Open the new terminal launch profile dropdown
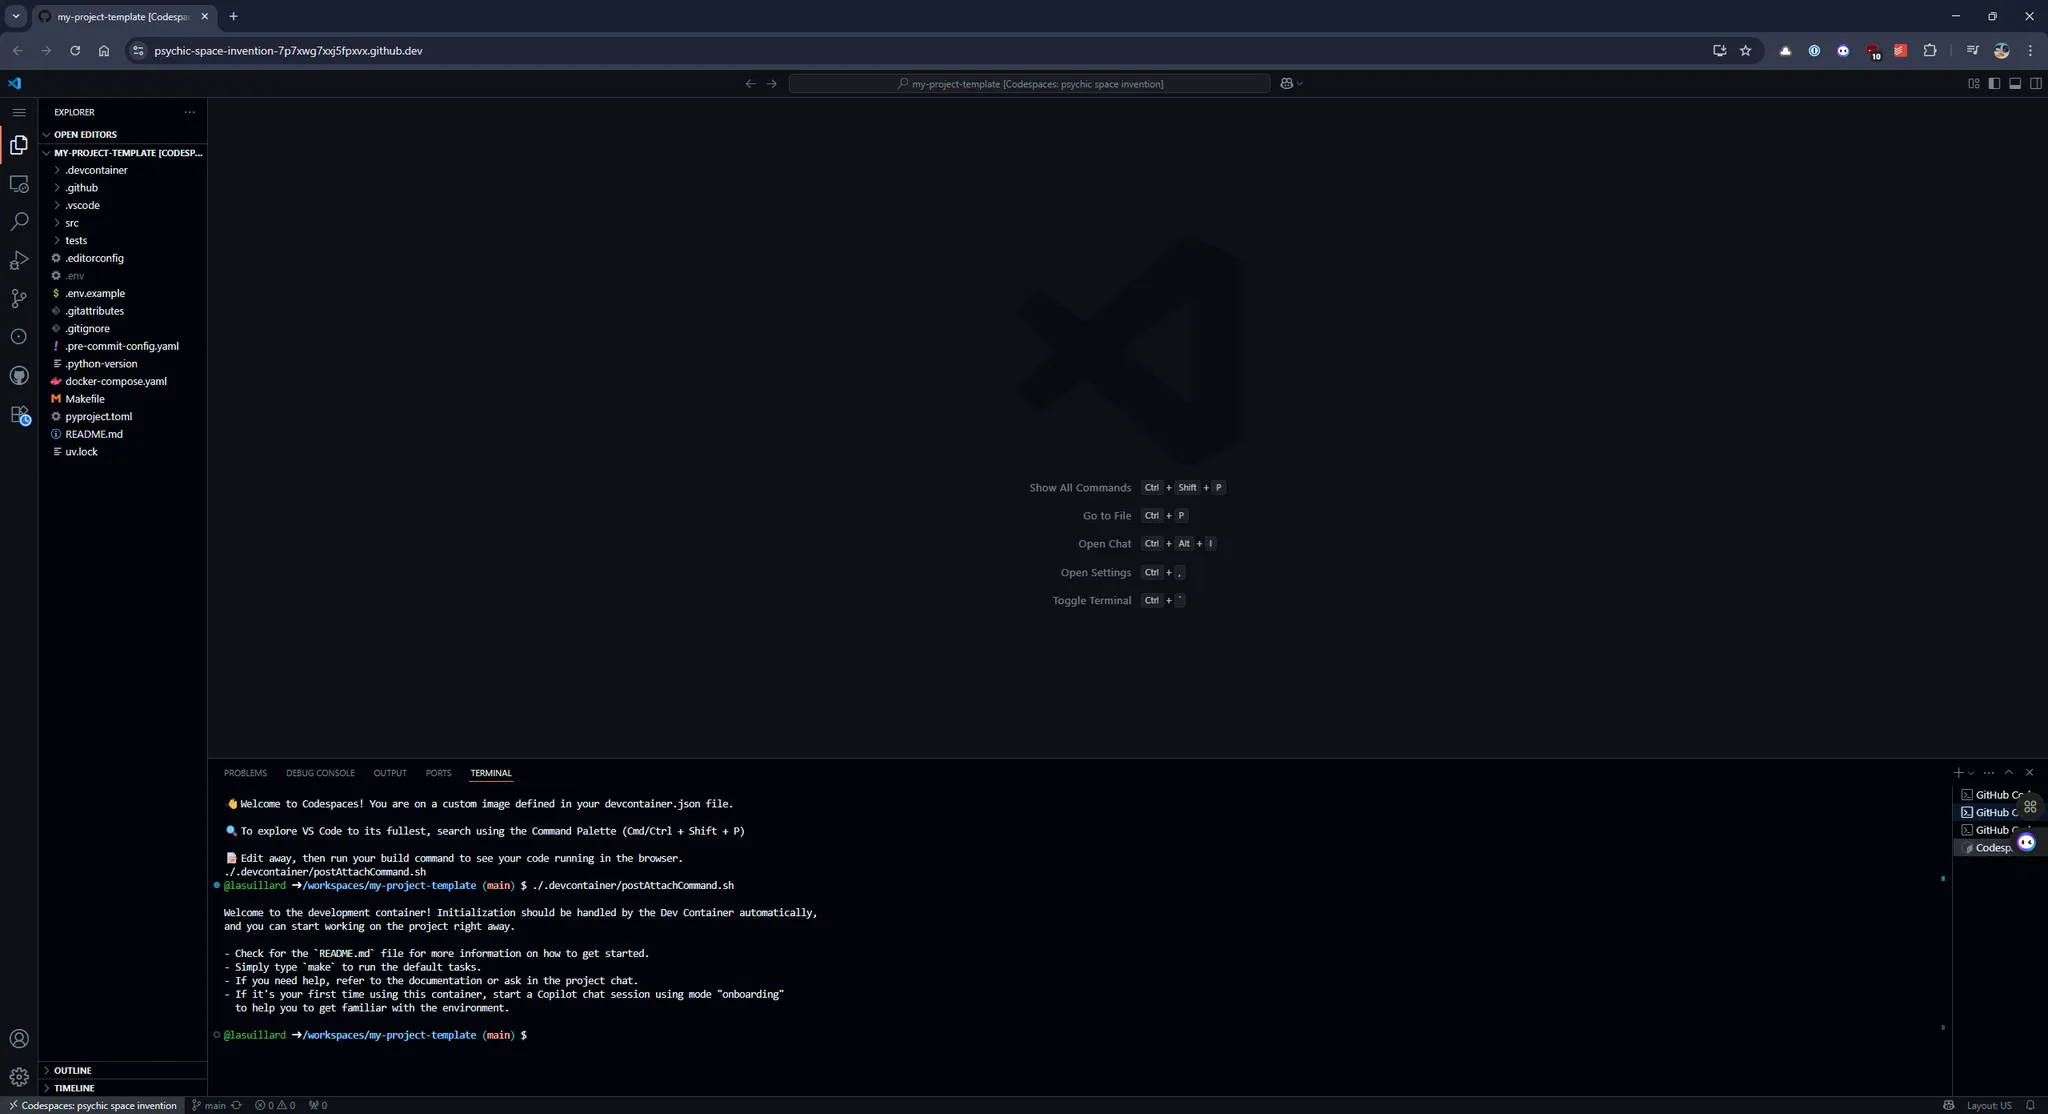2048x1114 pixels. [1971, 773]
